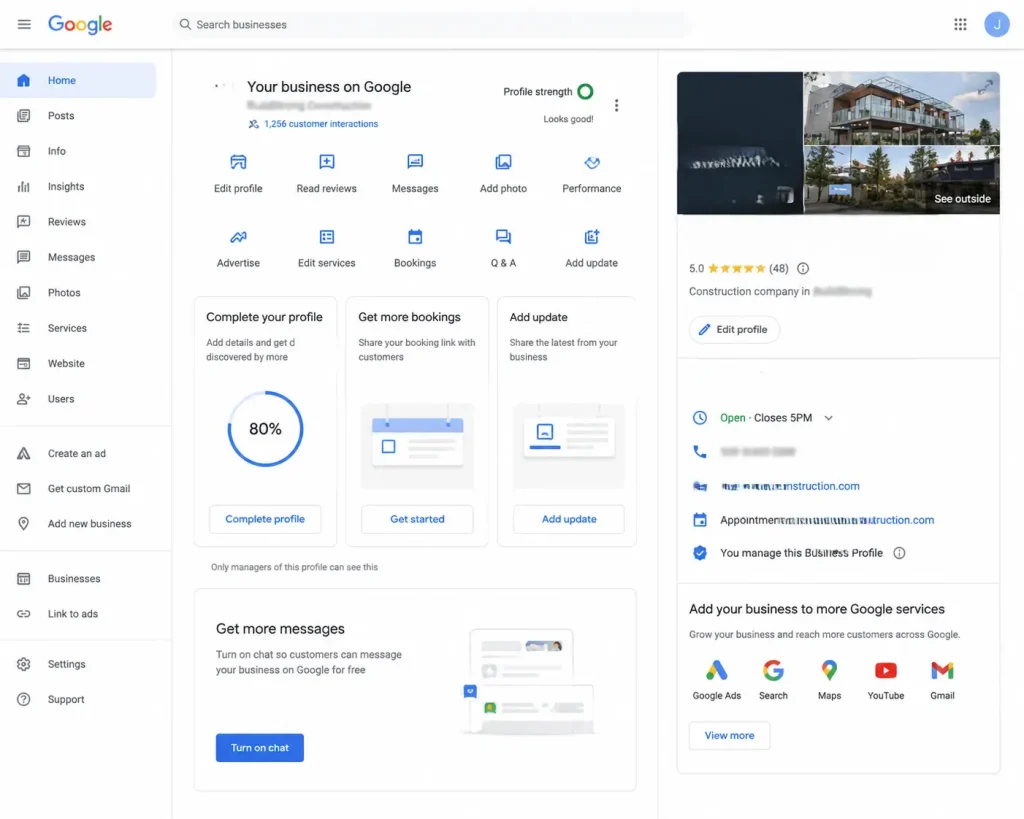Open Reviews in the sidebar
This screenshot has width=1024, height=819.
(78, 222)
